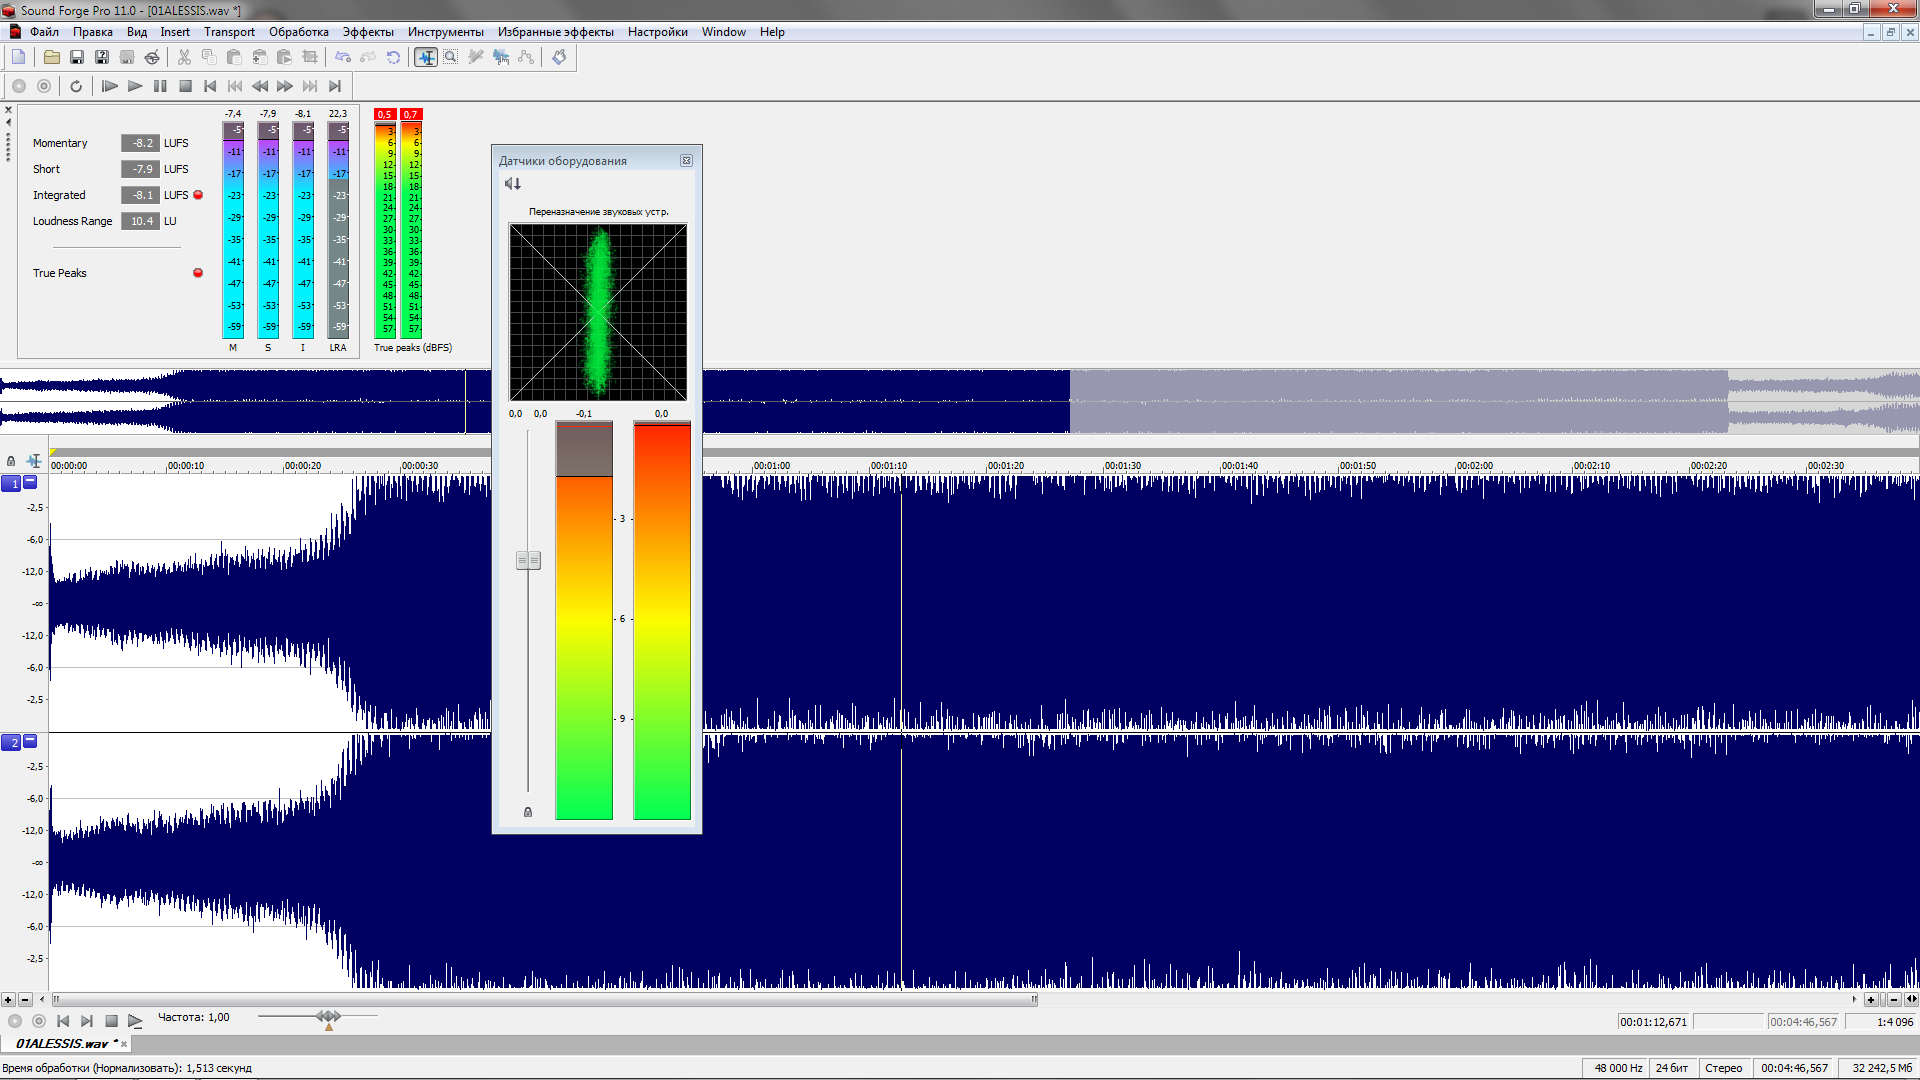Click the playback rate (Частота) slider

tap(328, 1017)
